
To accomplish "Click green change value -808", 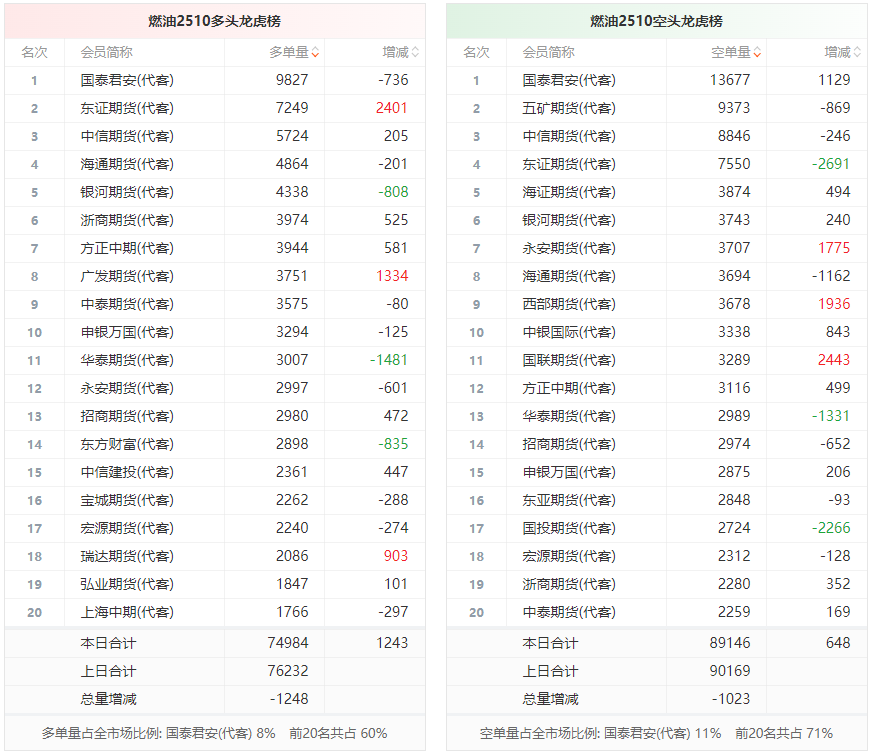I will click(x=393, y=192).
